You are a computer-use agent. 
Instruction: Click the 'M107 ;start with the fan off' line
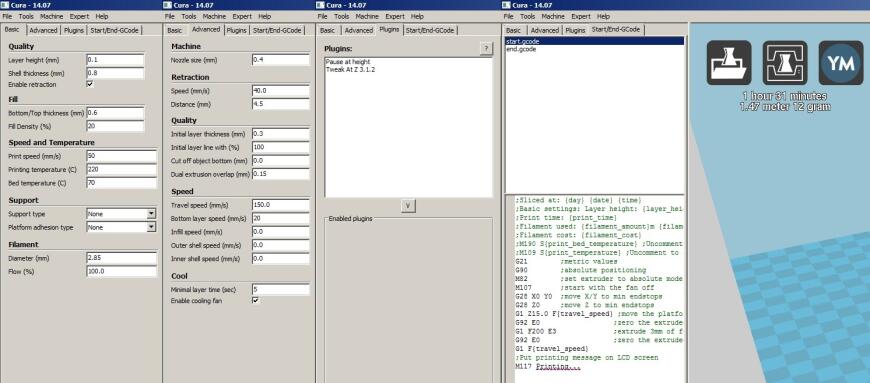coord(584,288)
